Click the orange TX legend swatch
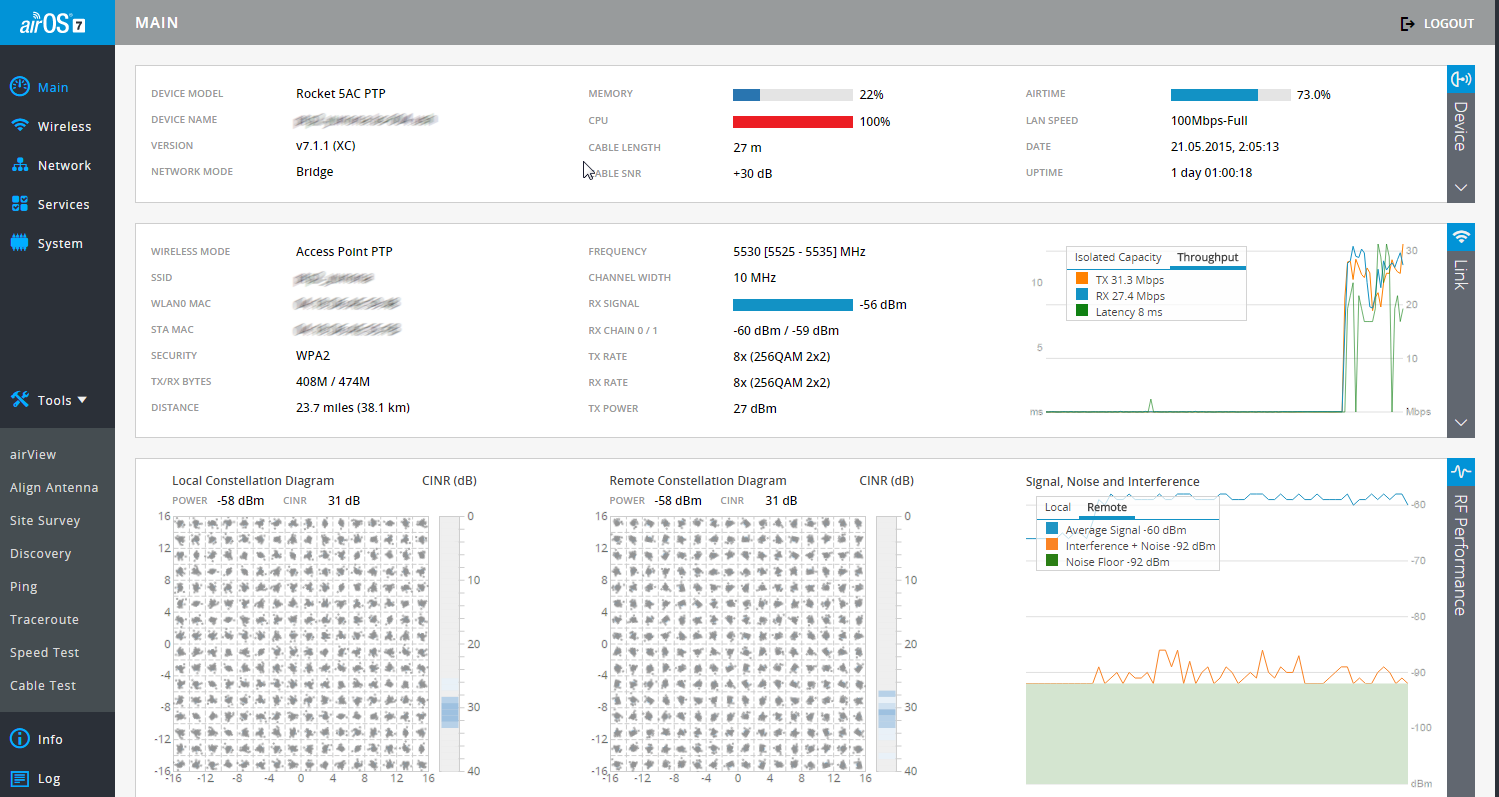Image resolution: width=1499 pixels, height=797 pixels. coord(1081,279)
